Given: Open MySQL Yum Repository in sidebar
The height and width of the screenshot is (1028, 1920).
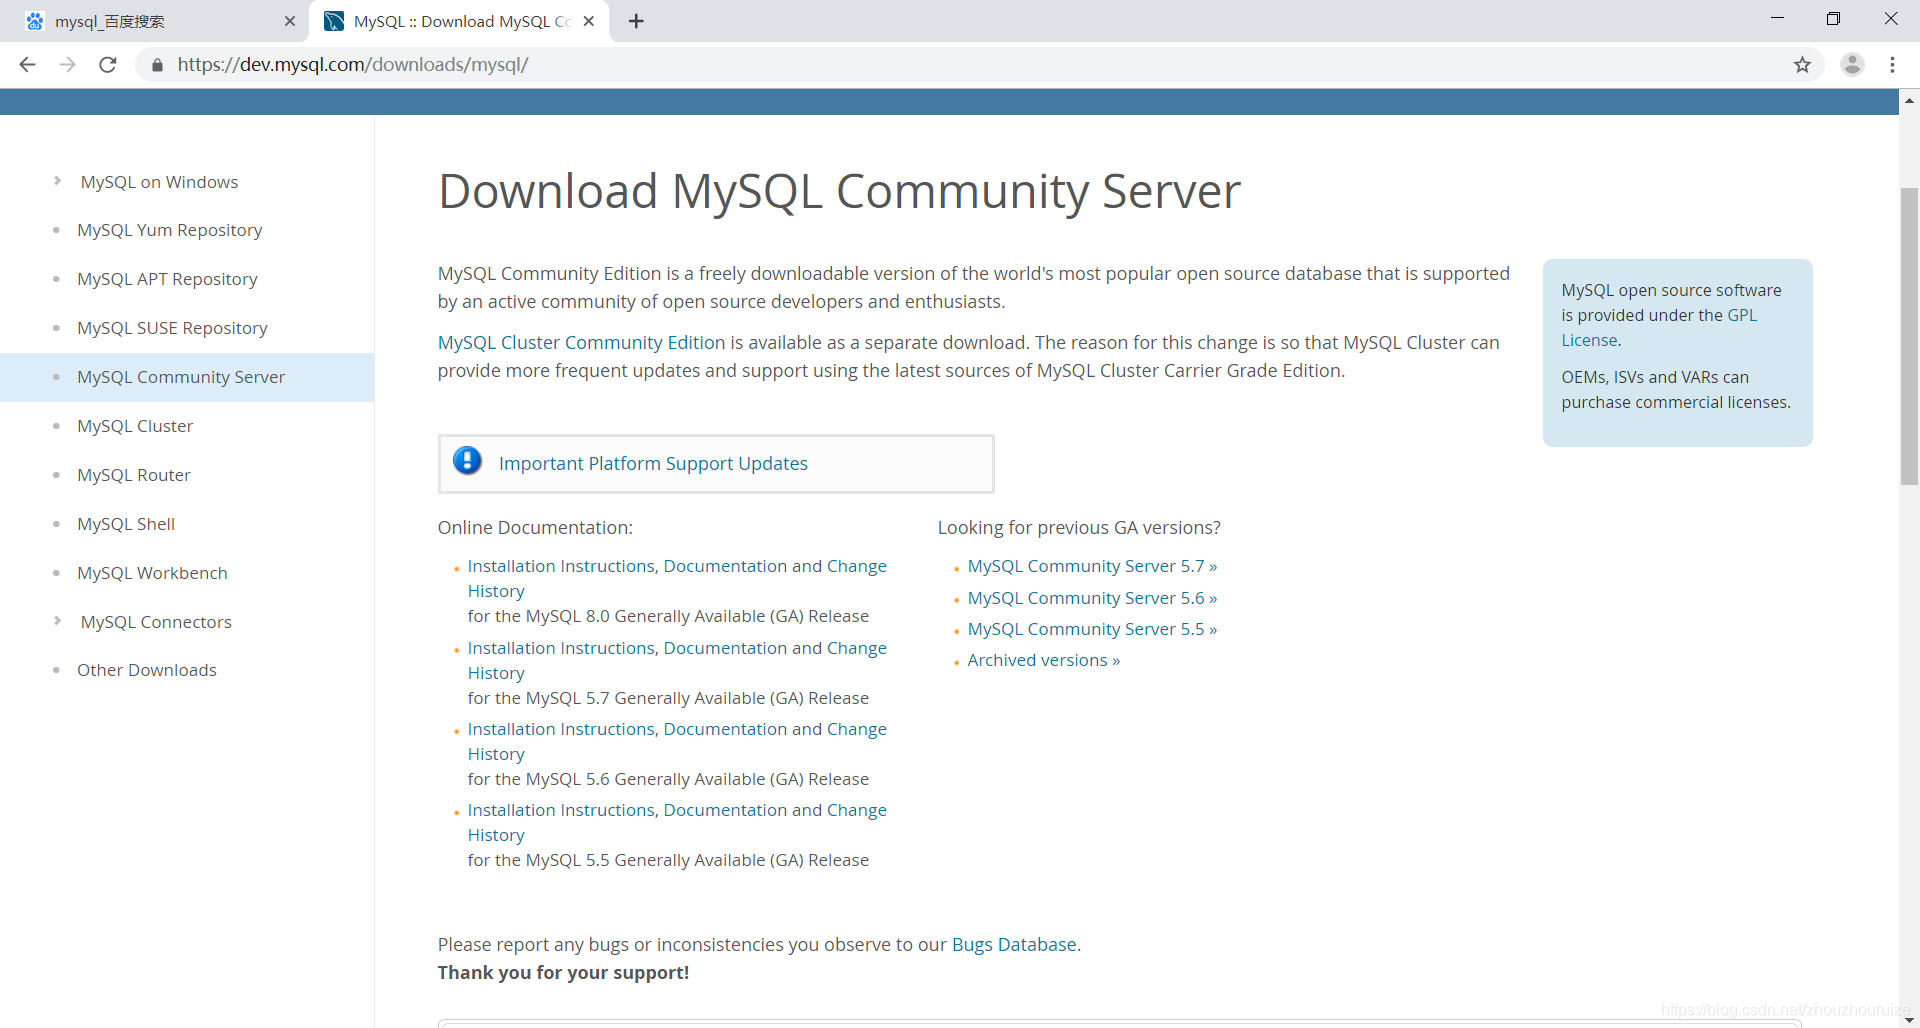Looking at the screenshot, I should [x=170, y=230].
